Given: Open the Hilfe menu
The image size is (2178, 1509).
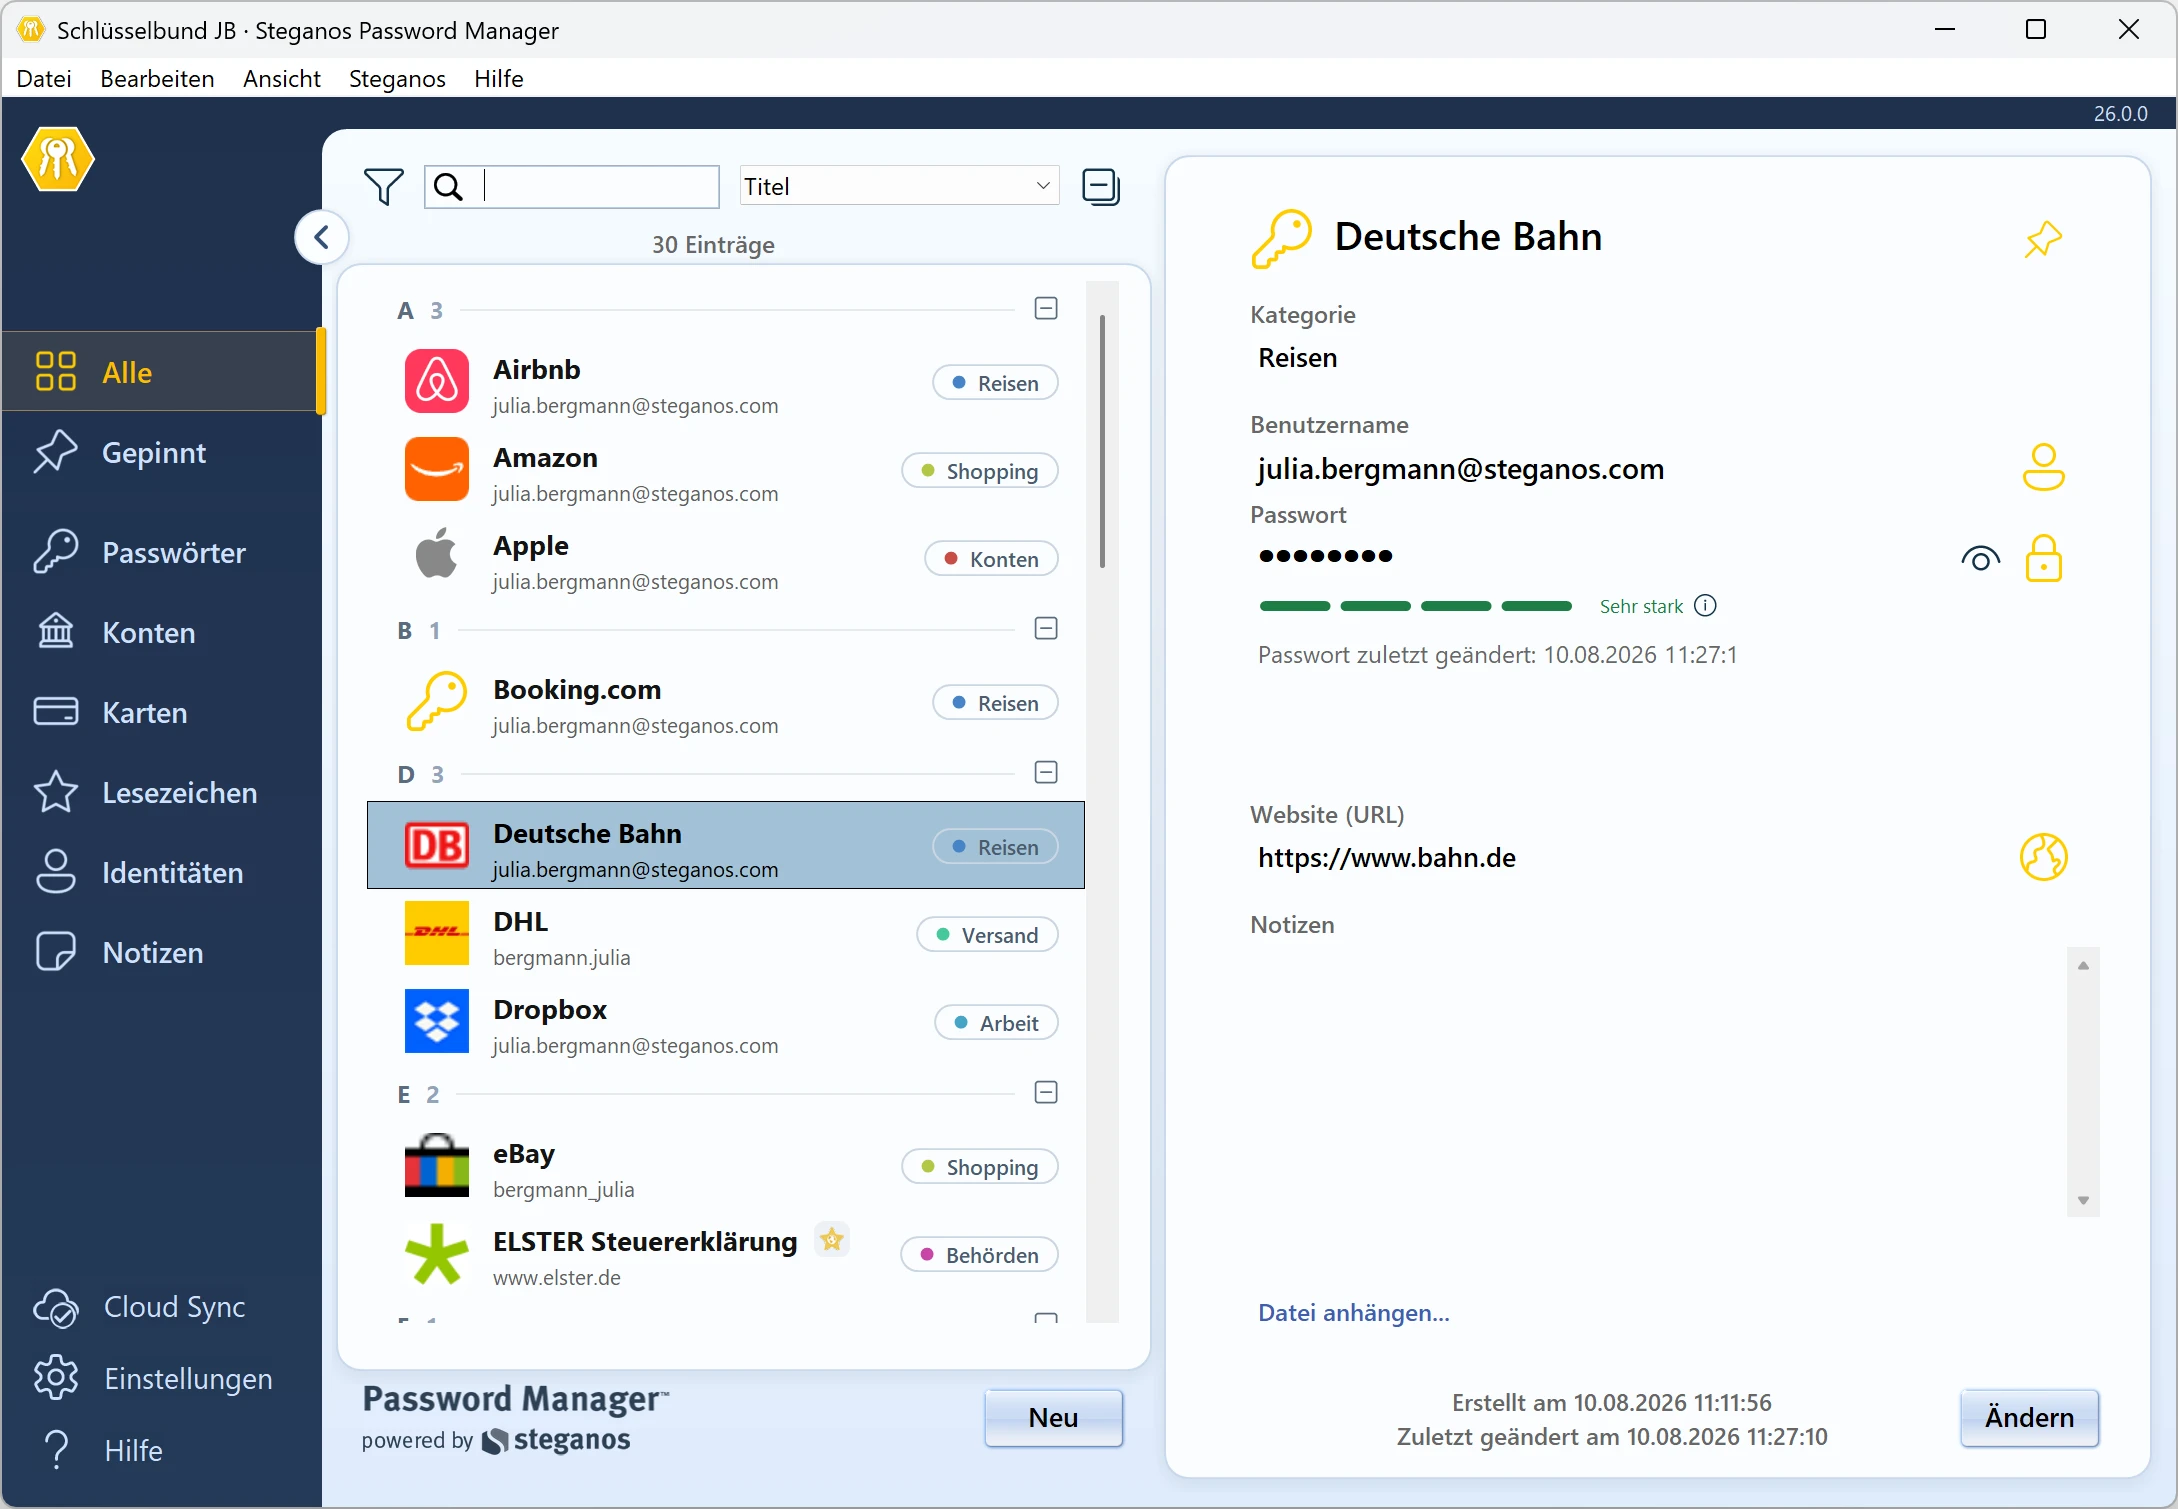Looking at the screenshot, I should tap(499, 78).
